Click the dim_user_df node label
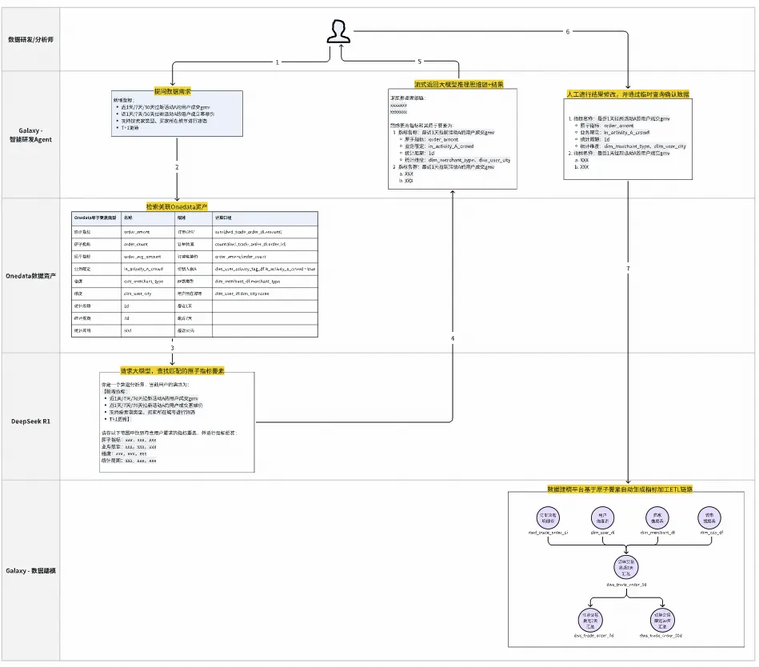The height and width of the screenshot is (667, 759). click(602, 532)
